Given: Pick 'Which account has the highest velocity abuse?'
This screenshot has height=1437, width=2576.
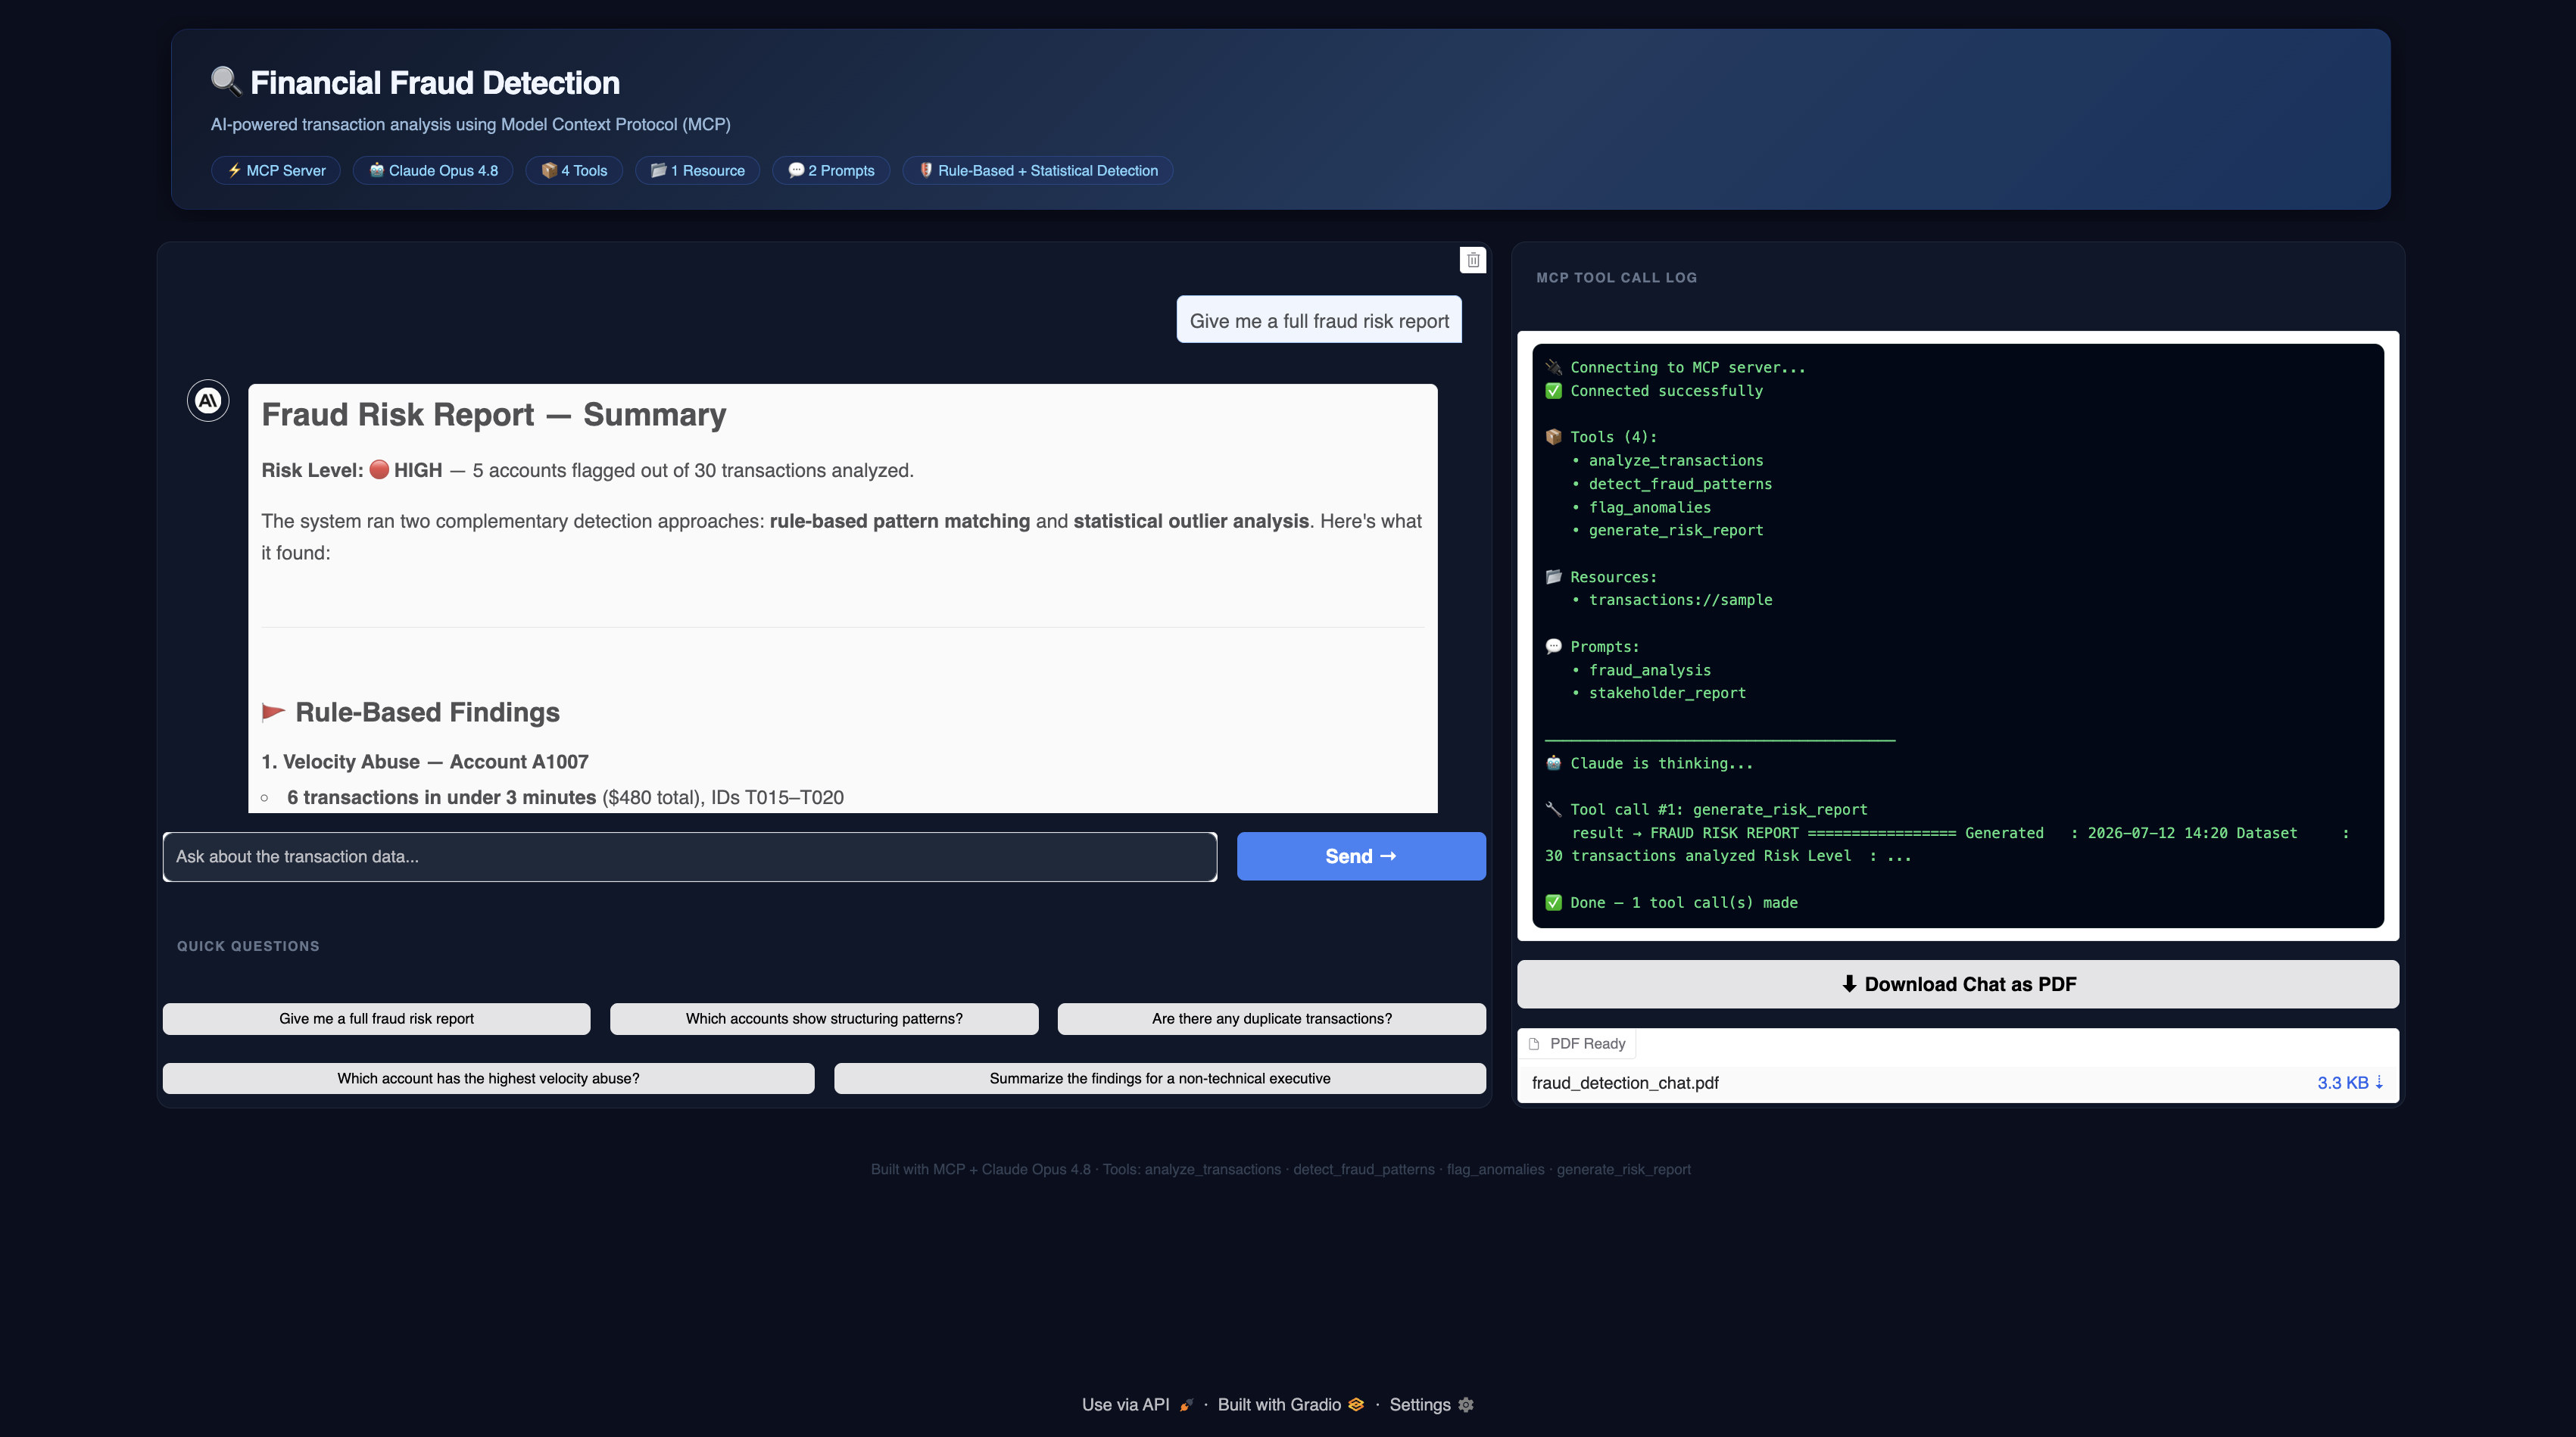Looking at the screenshot, I should 488,1079.
